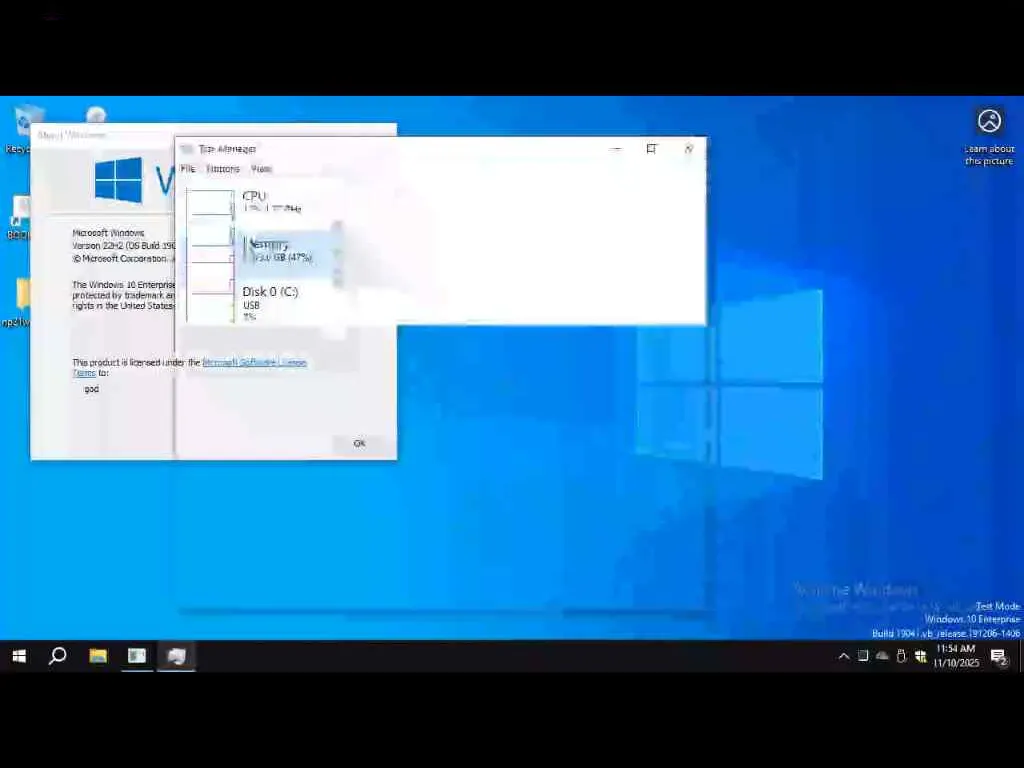Open the Action Center notifications icon

tap(999, 657)
